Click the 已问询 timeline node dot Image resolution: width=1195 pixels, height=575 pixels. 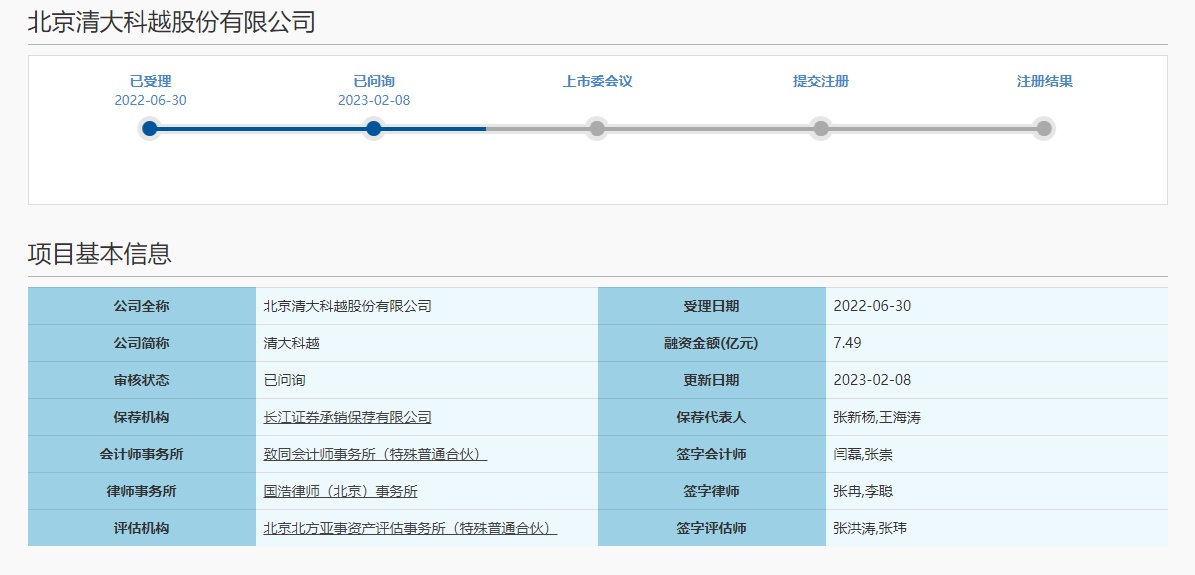point(374,128)
